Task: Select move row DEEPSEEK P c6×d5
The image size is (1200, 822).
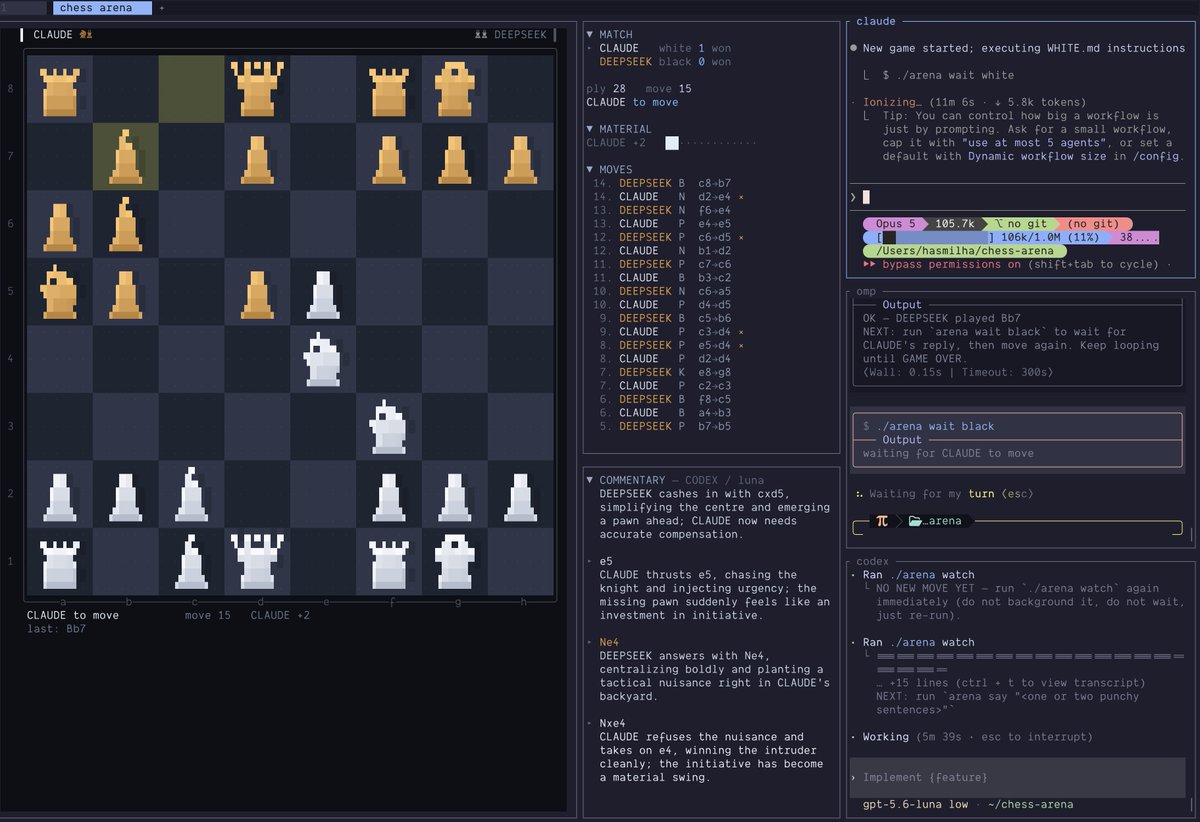Action: (x=667, y=238)
